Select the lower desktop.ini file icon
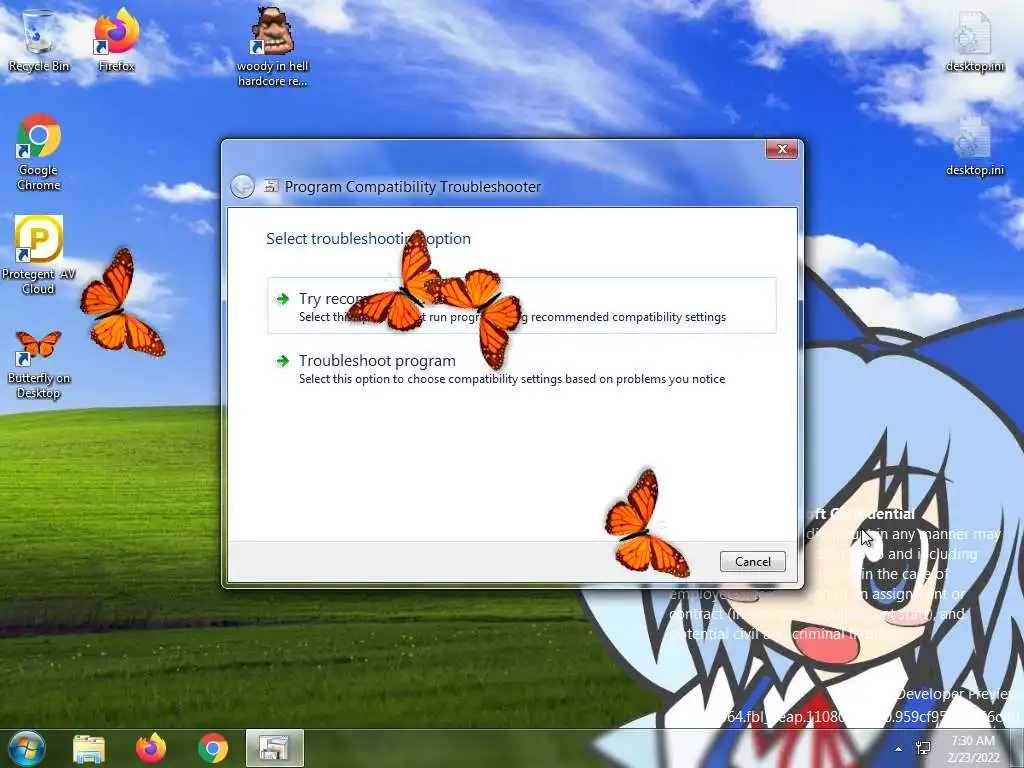Viewport: 1024px width, 768px height. [974, 146]
